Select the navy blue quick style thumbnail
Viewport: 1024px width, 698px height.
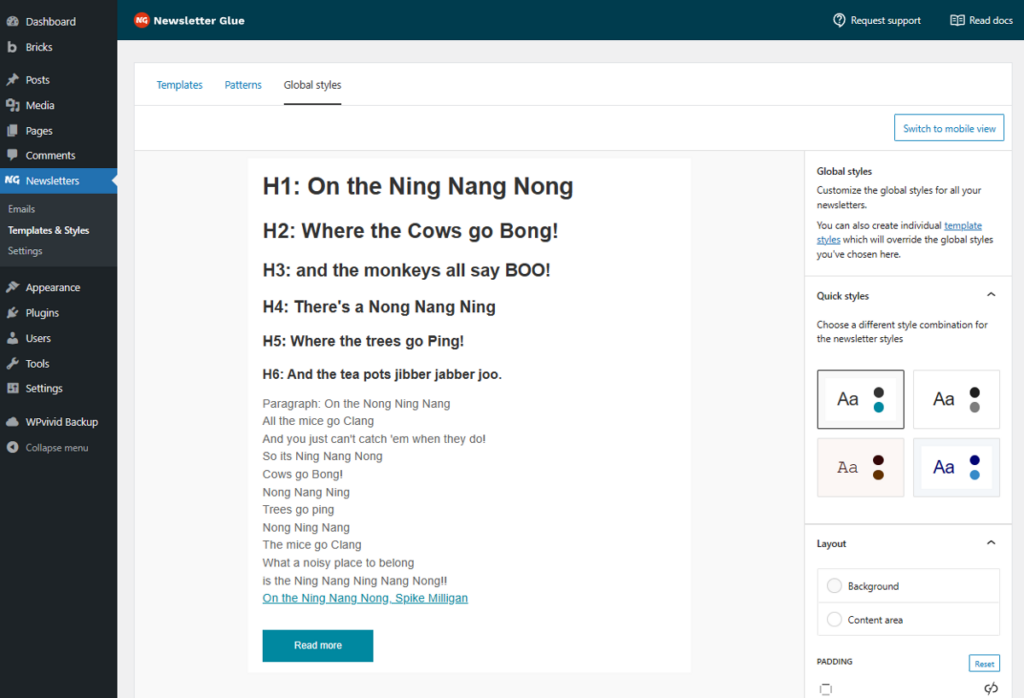[956, 467]
